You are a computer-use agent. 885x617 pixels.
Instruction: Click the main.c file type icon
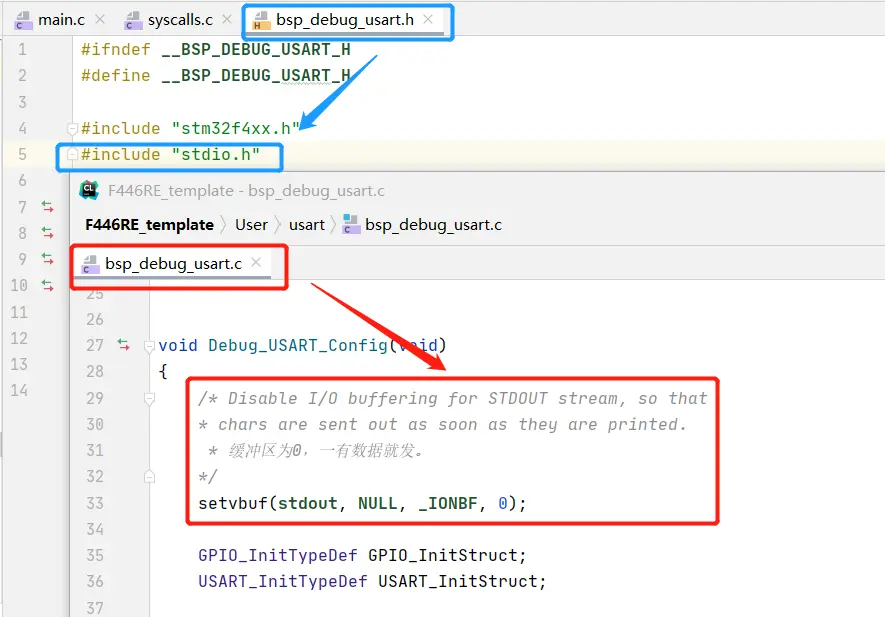[x=24, y=21]
